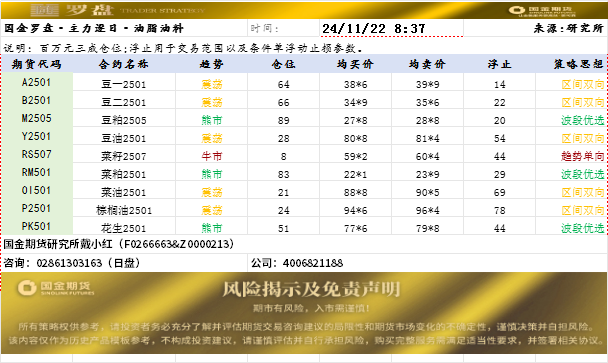Click analyst line 国金期货研究所戴小红

[x=119, y=244]
